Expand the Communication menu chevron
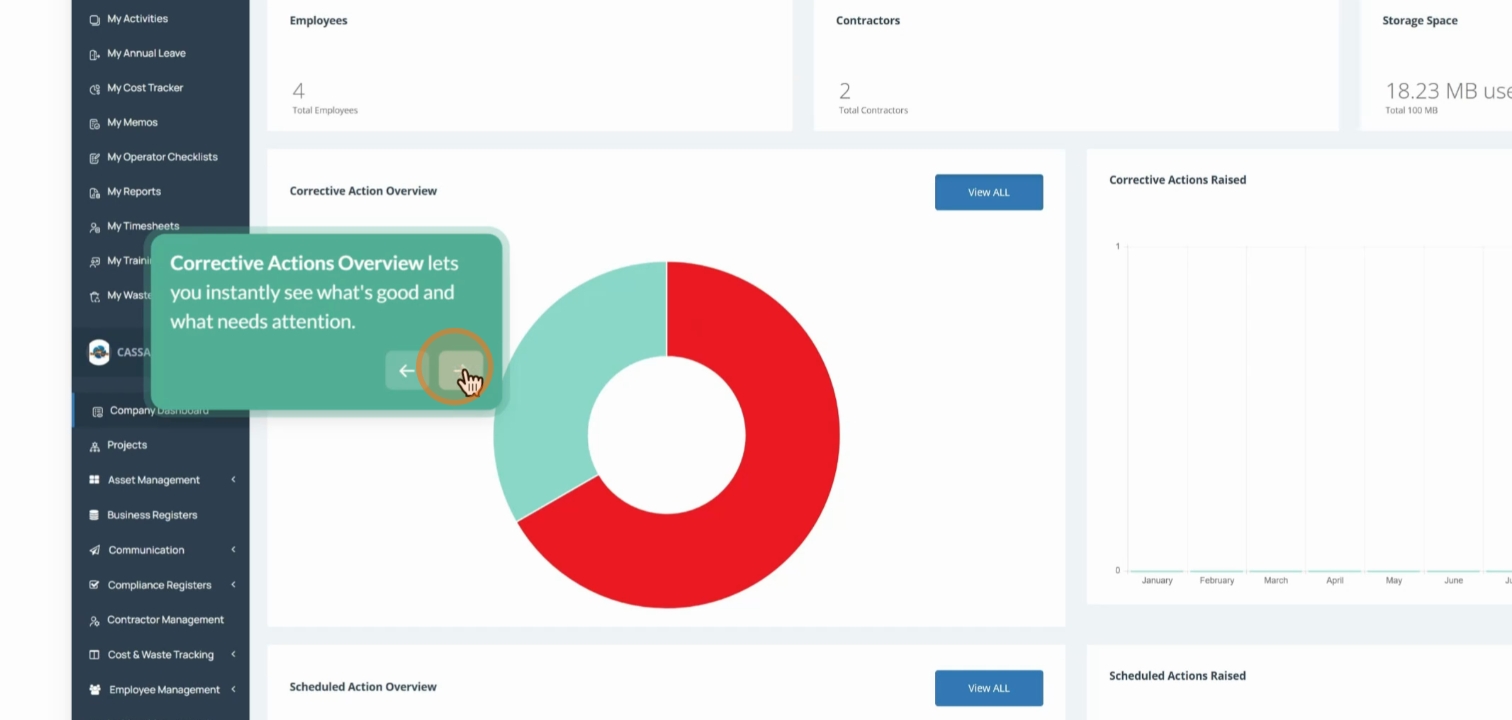Viewport: 1512px width, 720px height. [x=233, y=550]
